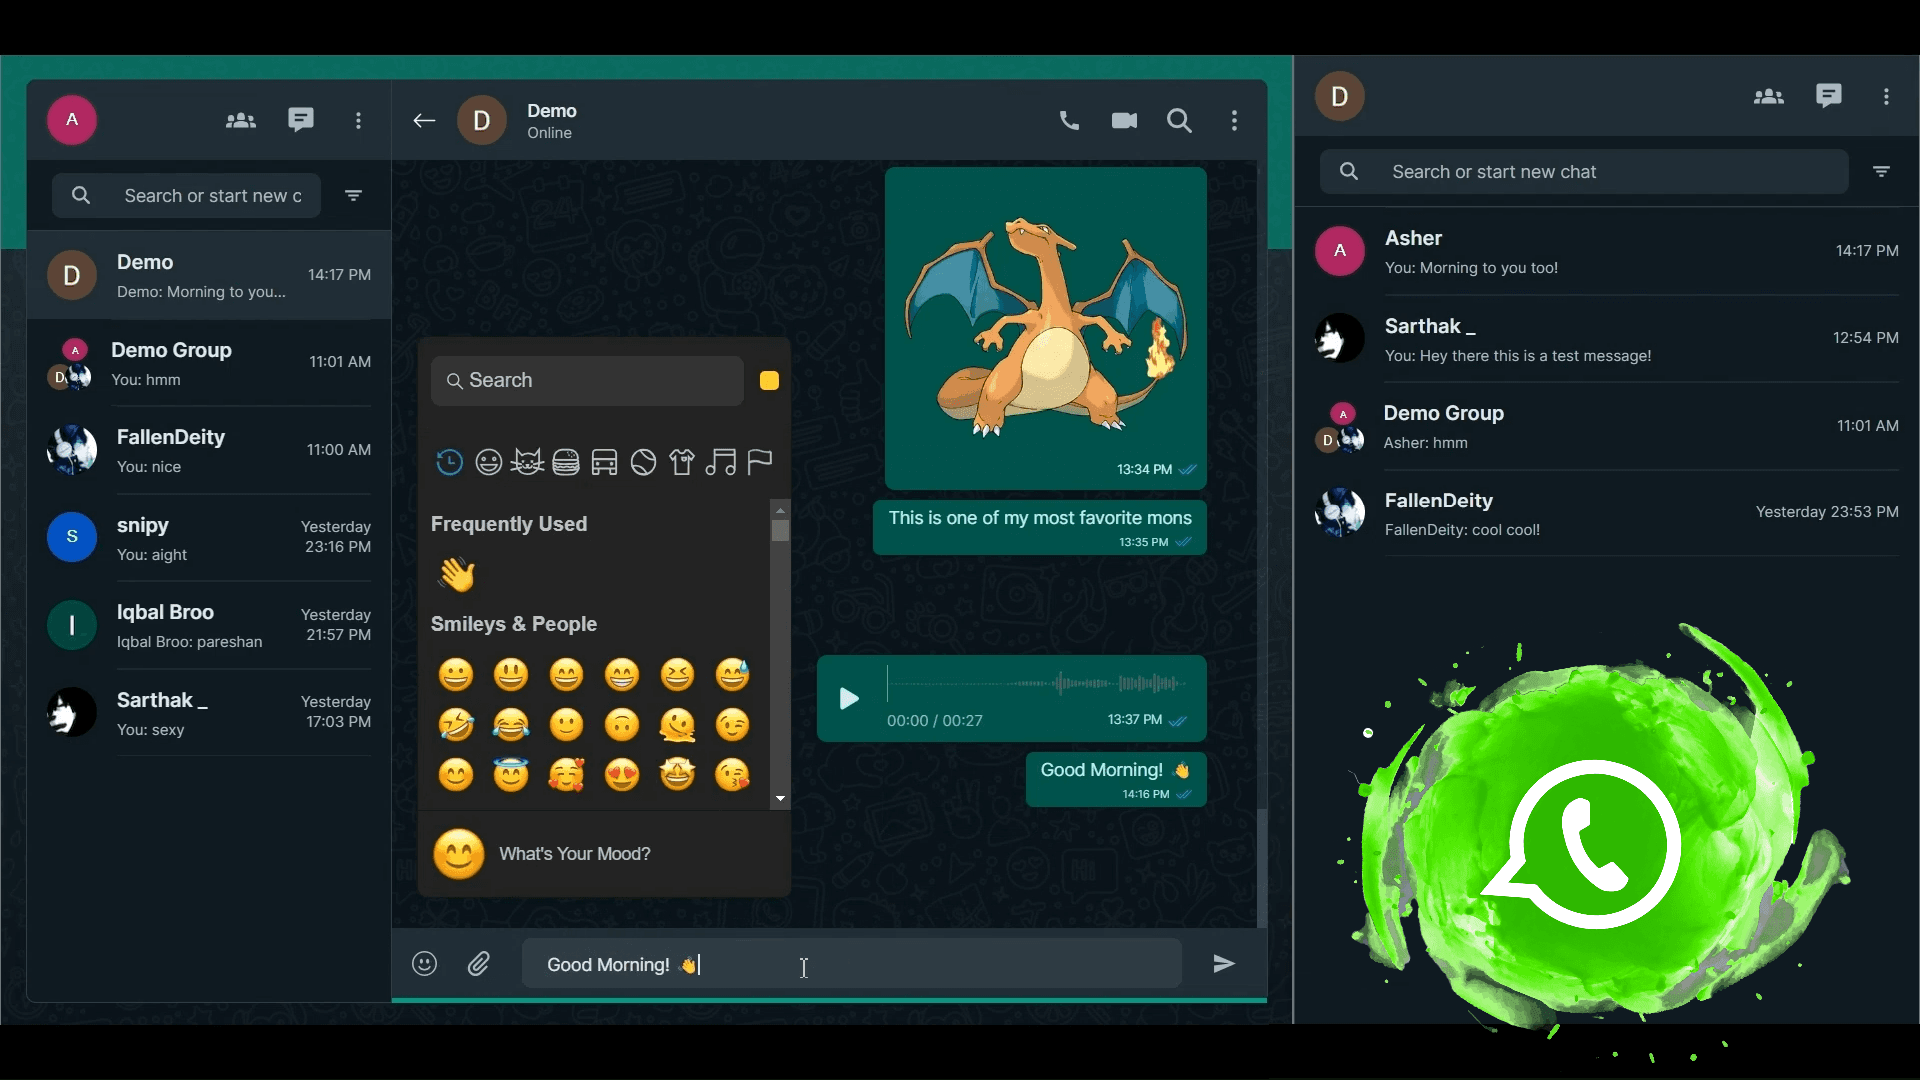The height and width of the screenshot is (1080, 1920).
Task: Open the filter icon beside right search bar
Action: pos(1882,171)
